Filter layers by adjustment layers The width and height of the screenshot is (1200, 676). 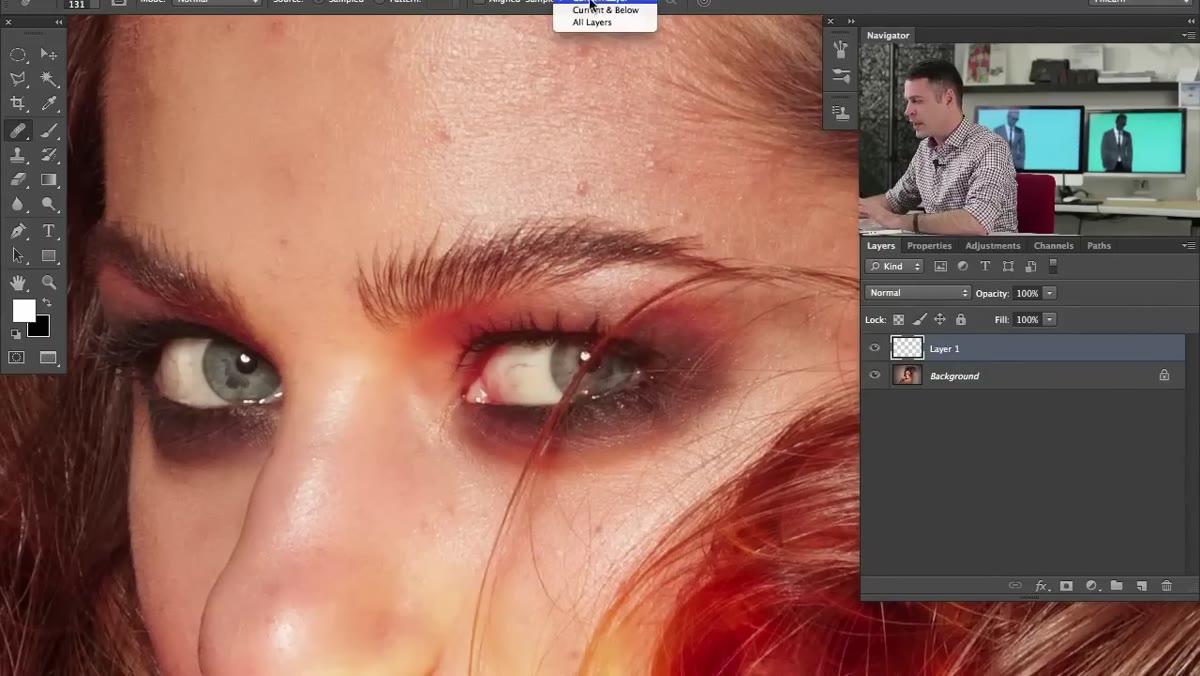coord(963,266)
